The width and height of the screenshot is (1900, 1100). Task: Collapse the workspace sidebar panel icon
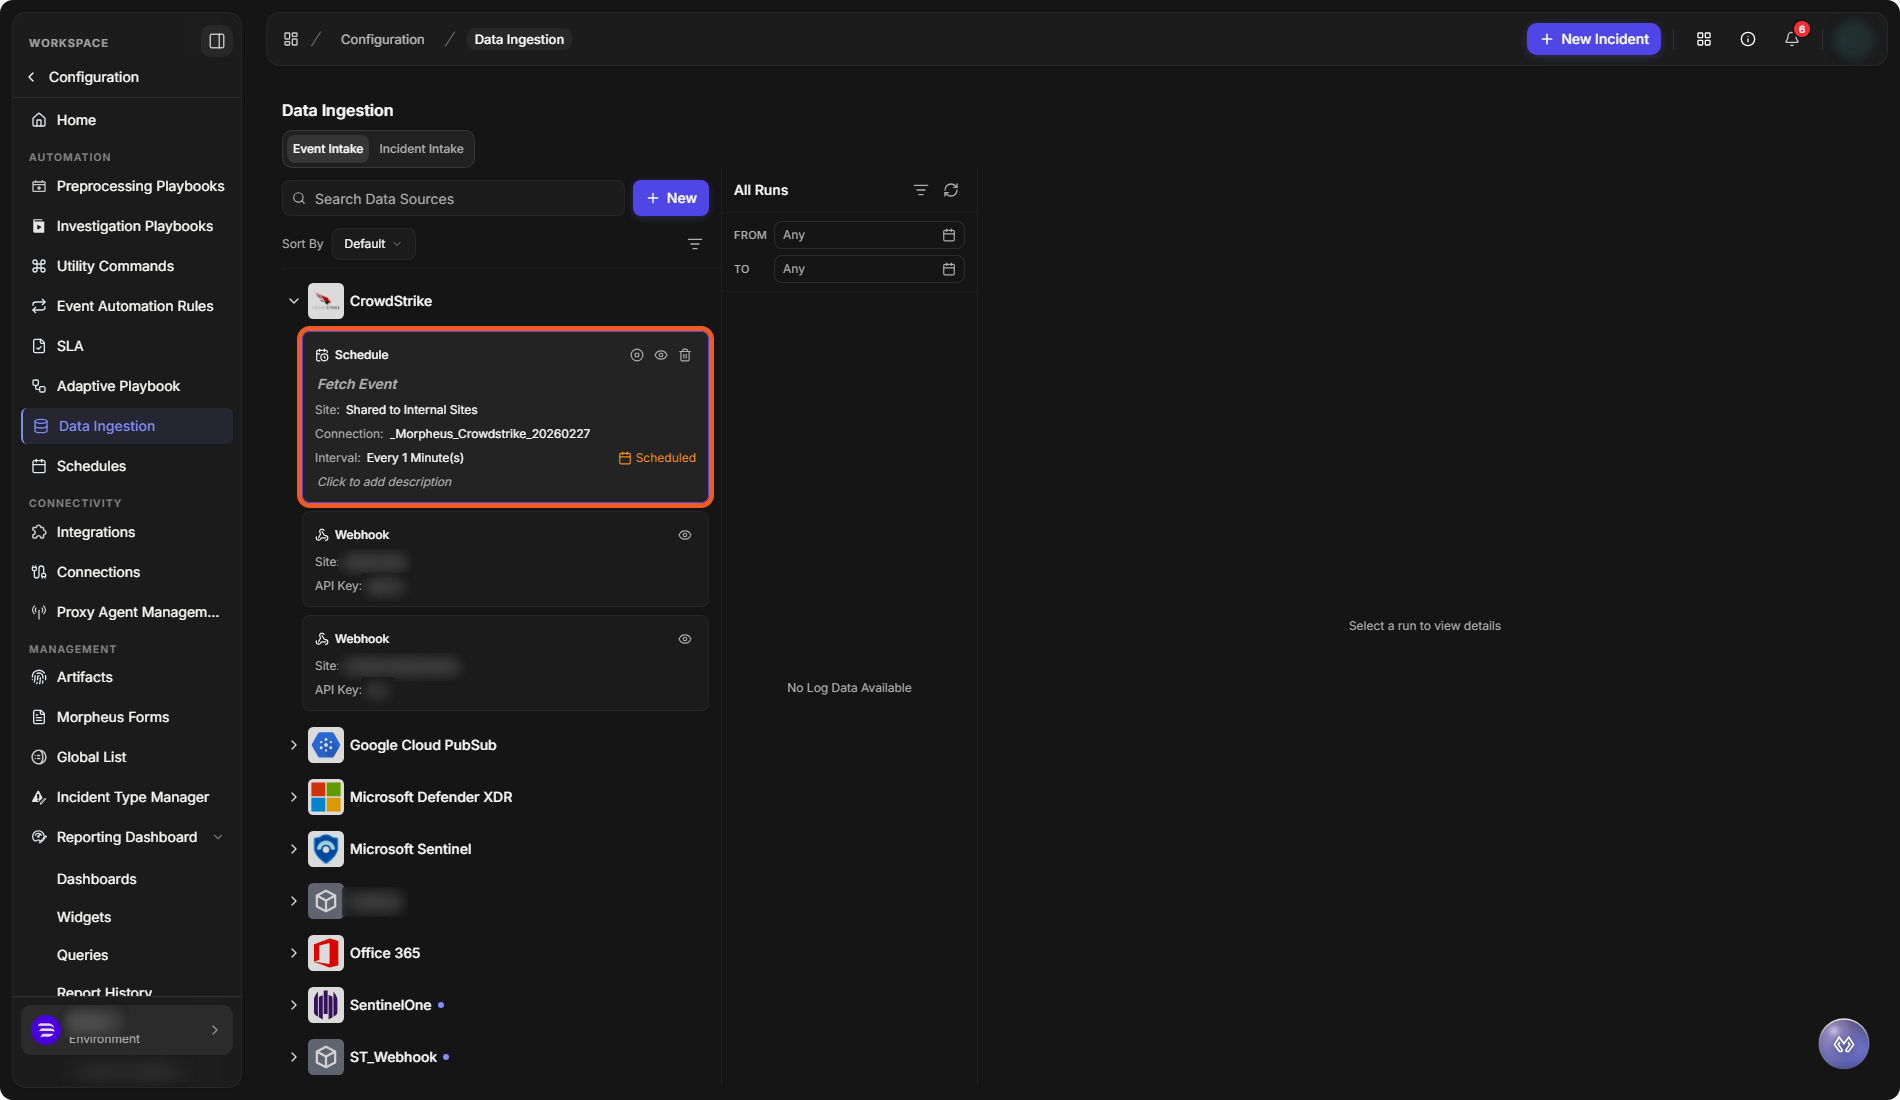[x=216, y=41]
